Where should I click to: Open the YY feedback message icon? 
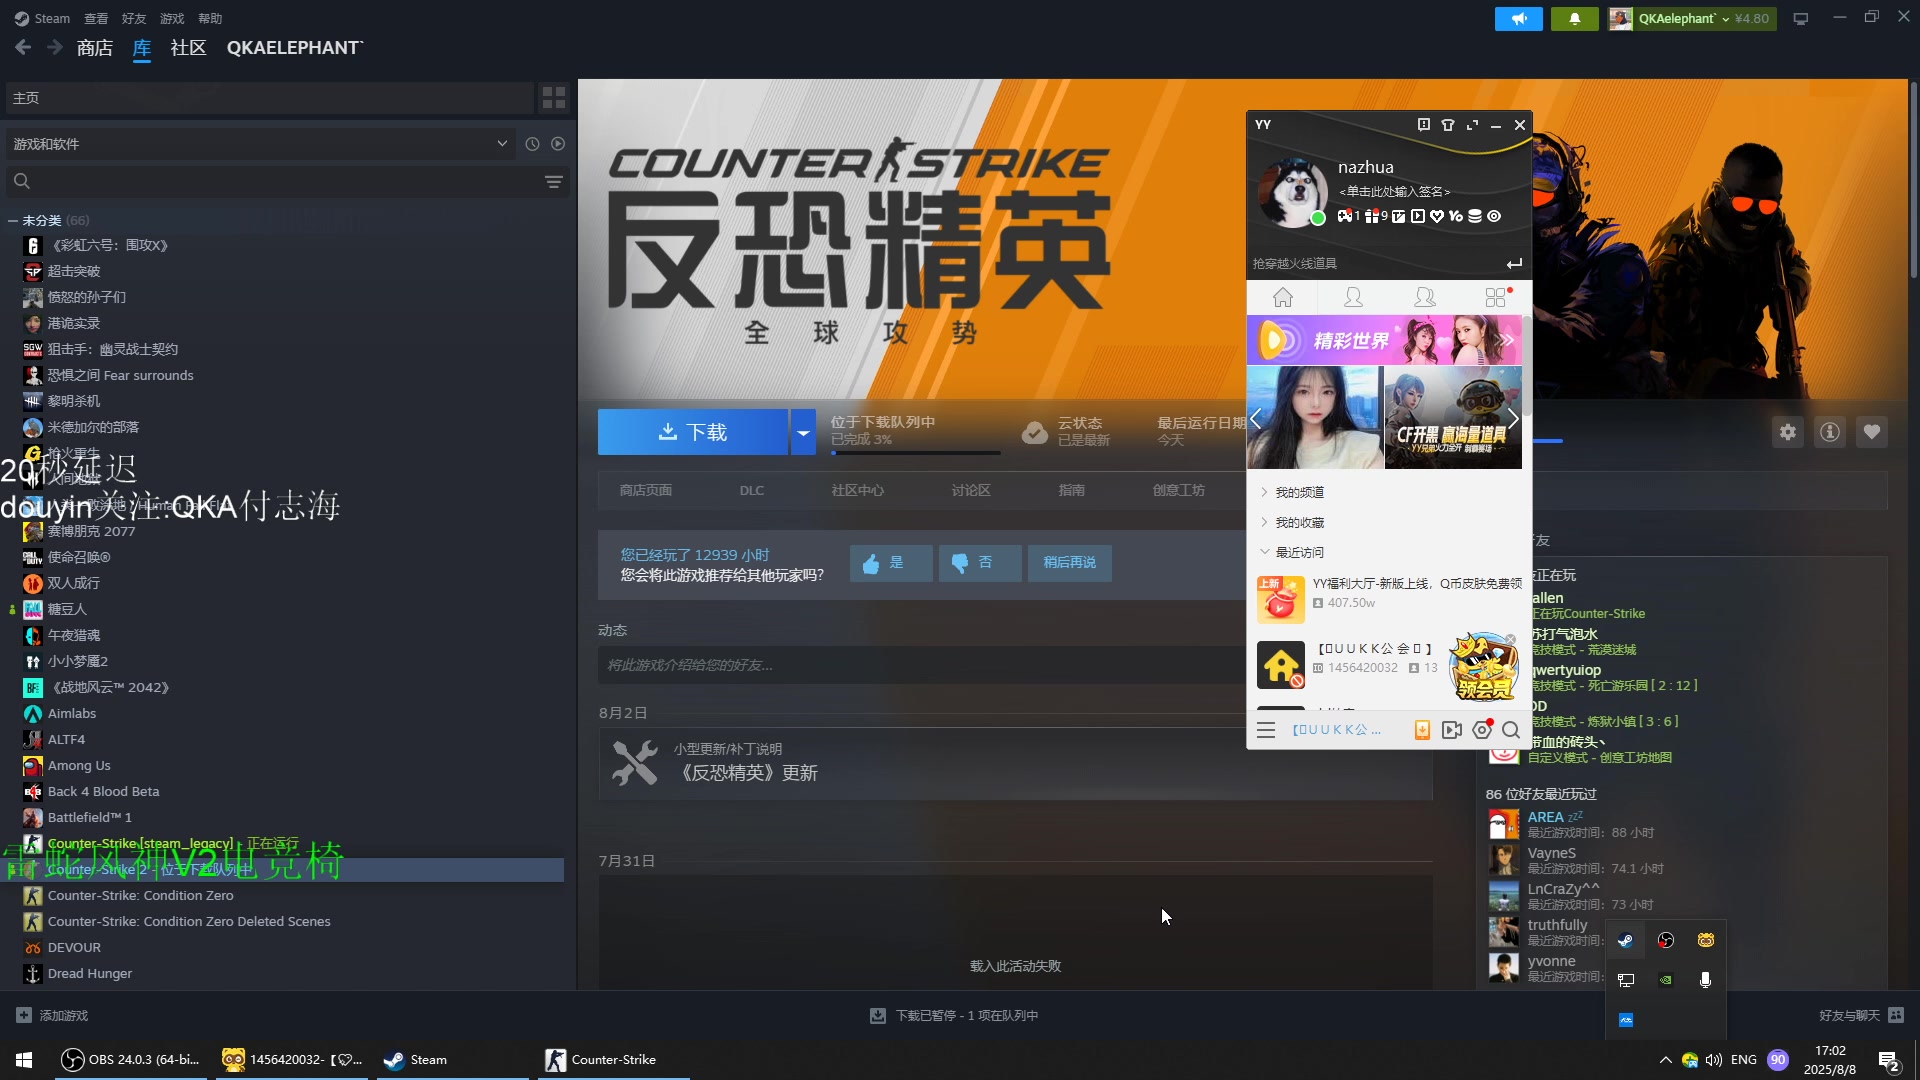1423,125
